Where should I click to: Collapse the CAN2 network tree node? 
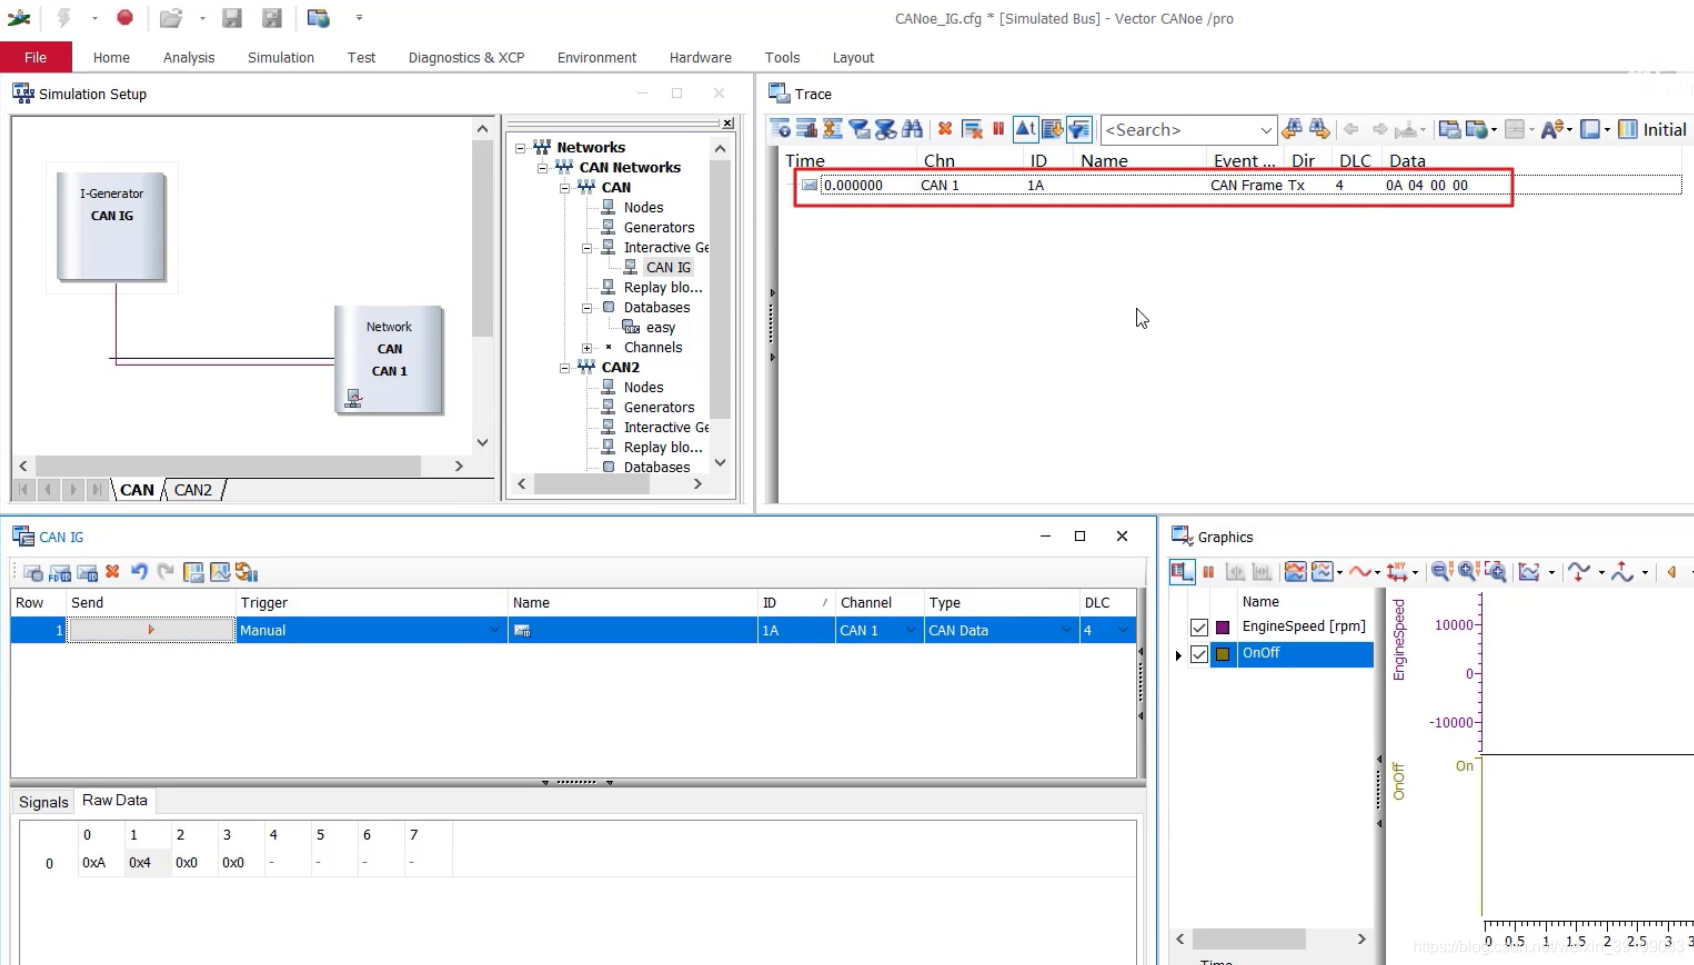point(565,368)
